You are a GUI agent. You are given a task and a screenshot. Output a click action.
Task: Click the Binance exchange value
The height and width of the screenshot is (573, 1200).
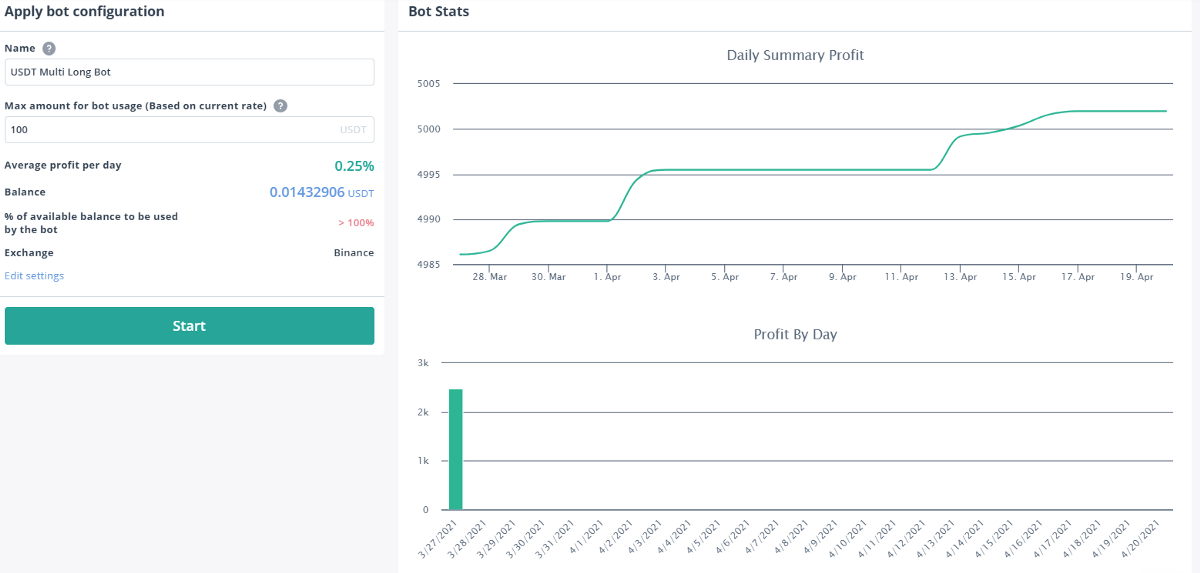click(x=353, y=253)
